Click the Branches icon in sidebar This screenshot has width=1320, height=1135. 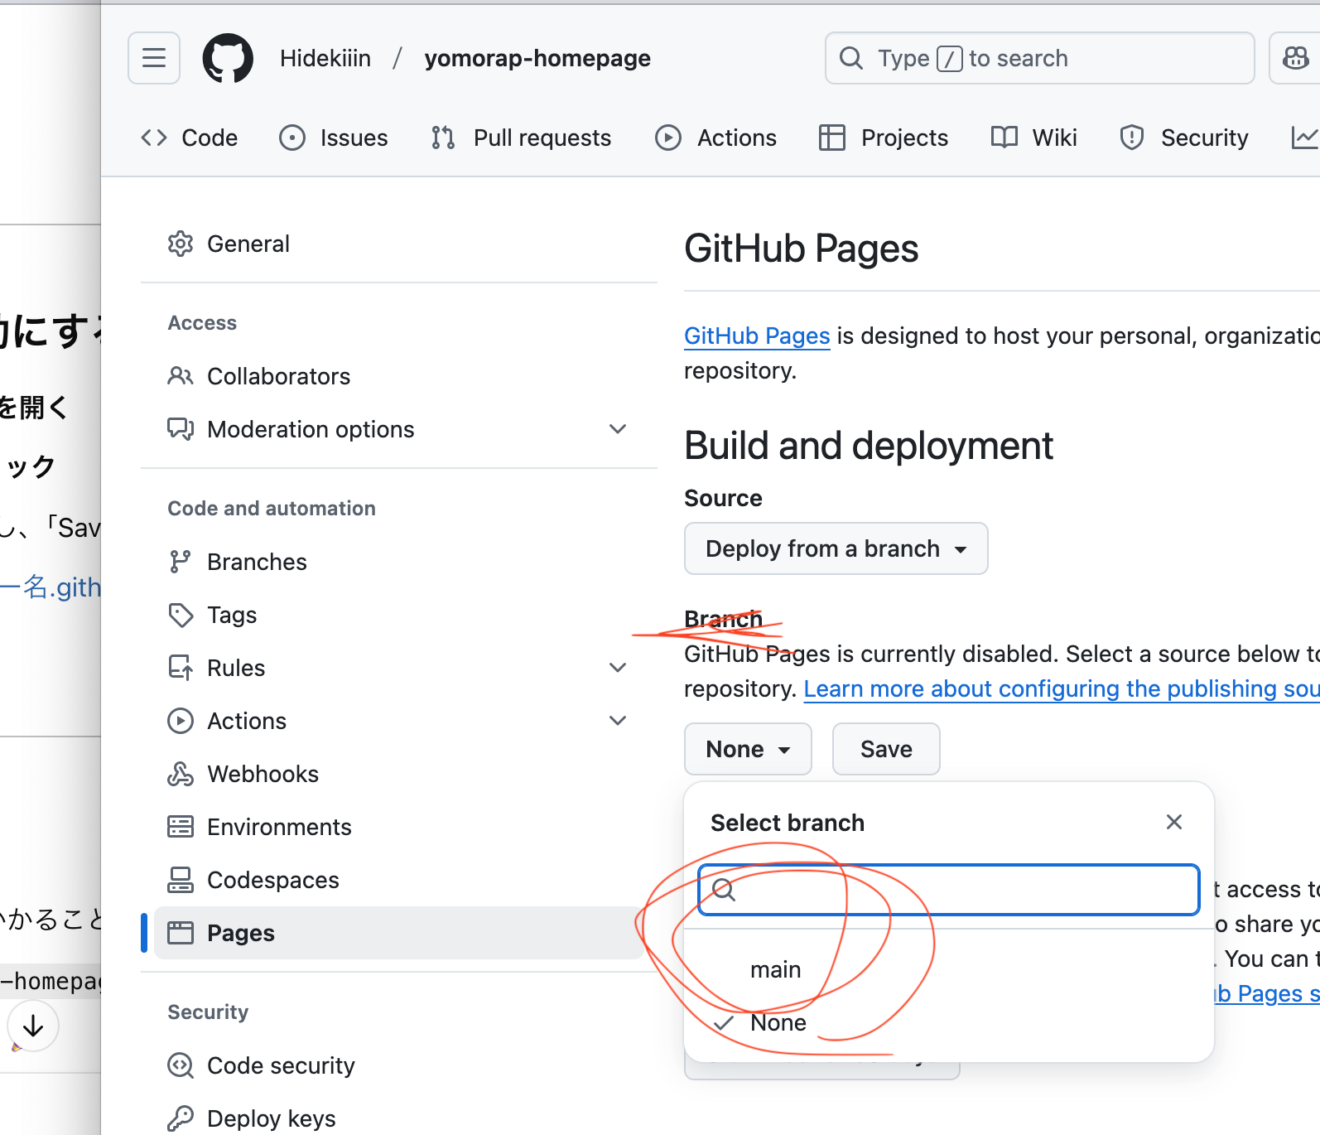point(181,561)
